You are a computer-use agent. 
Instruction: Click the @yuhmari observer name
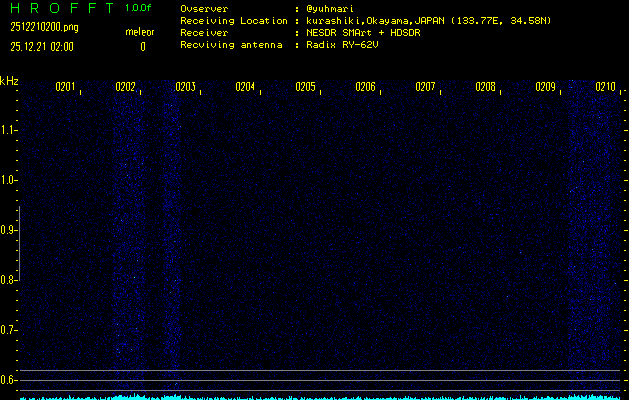tap(331, 9)
